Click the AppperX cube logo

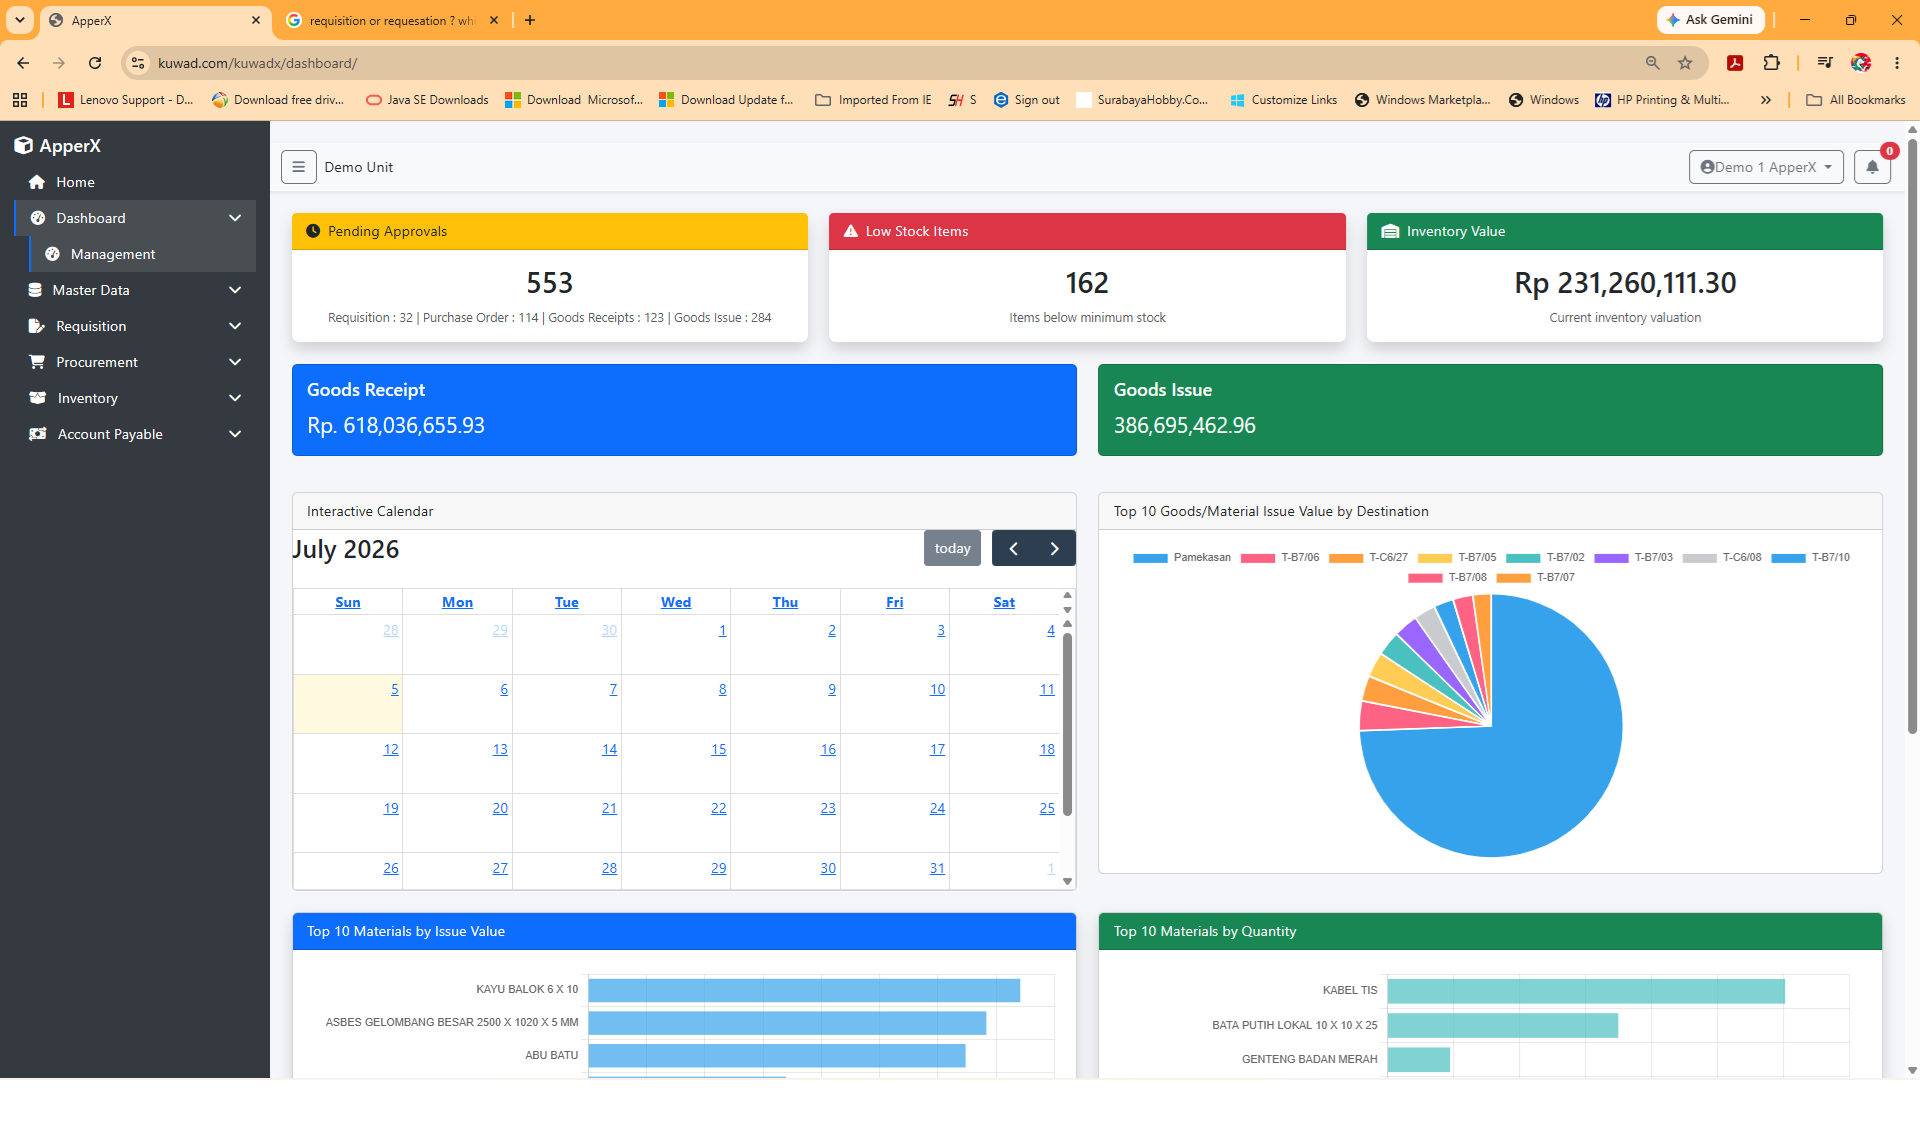coord(24,146)
